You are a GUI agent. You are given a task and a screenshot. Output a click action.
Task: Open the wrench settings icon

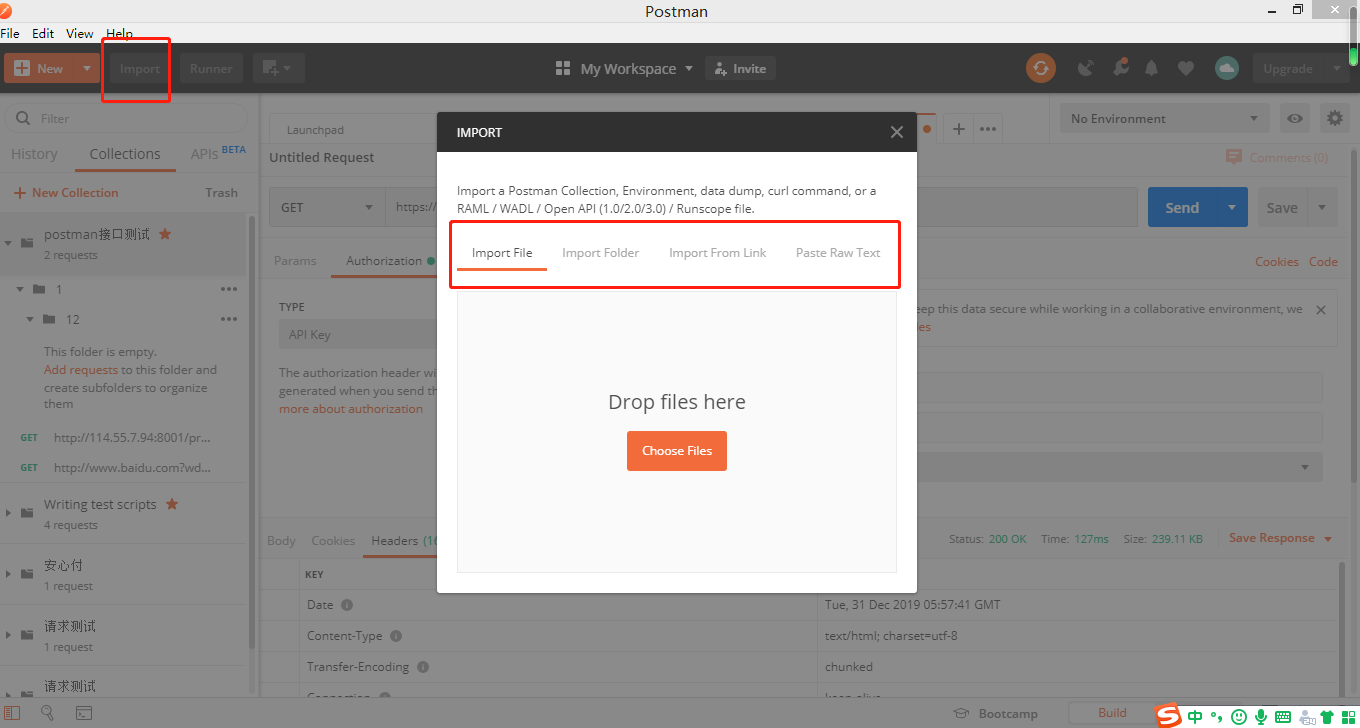[1120, 68]
